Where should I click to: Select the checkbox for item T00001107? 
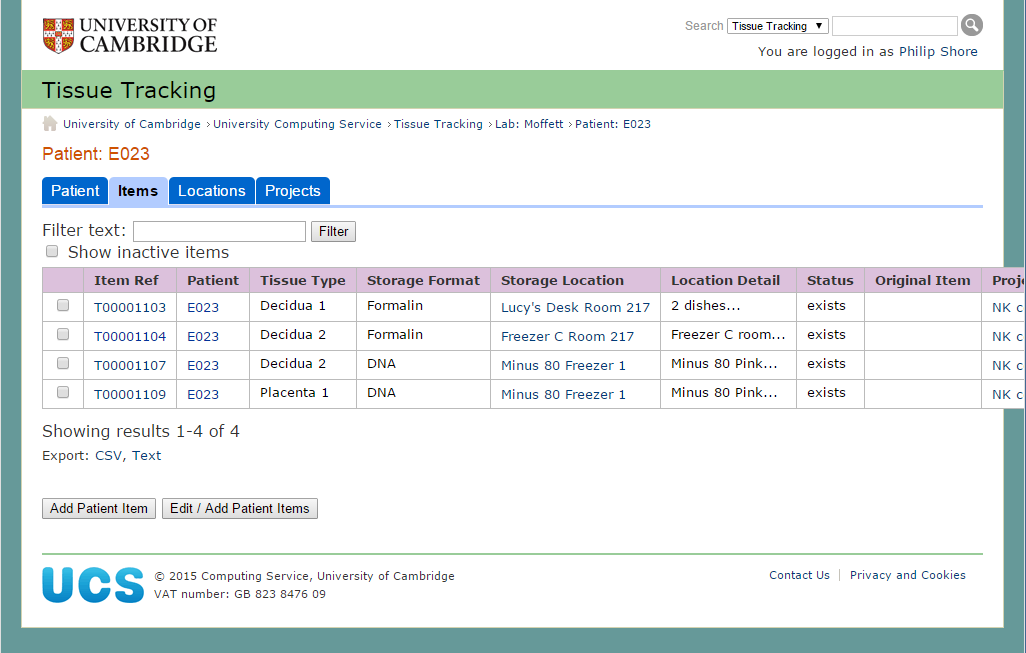pos(63,362)
